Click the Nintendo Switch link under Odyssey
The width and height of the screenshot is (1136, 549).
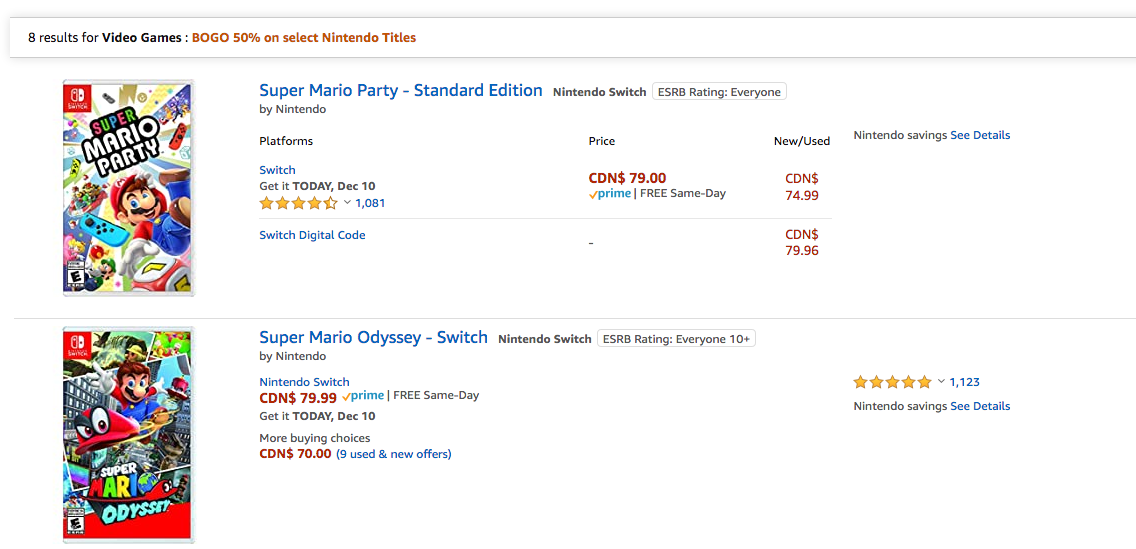pyautogui.click(x=304, y=382)
